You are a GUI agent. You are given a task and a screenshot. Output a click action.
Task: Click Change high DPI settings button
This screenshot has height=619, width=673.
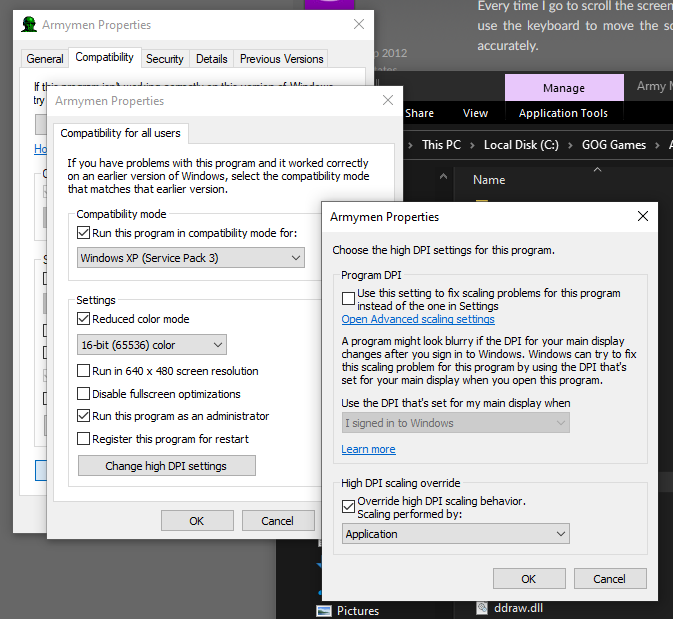click(x=167, y=466)
